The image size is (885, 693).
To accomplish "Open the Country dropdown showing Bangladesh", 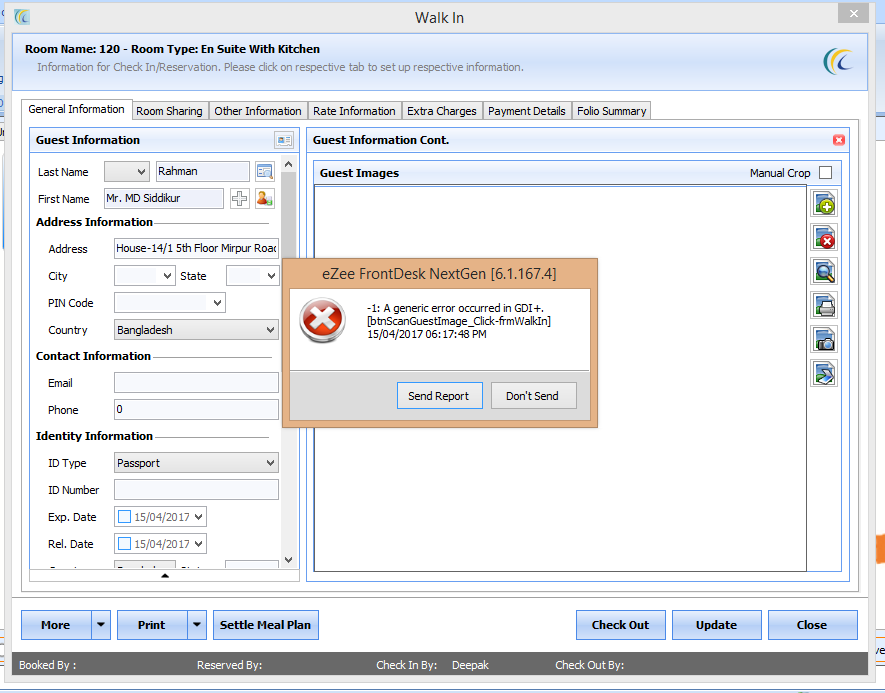I will click(x=196, y=330).
